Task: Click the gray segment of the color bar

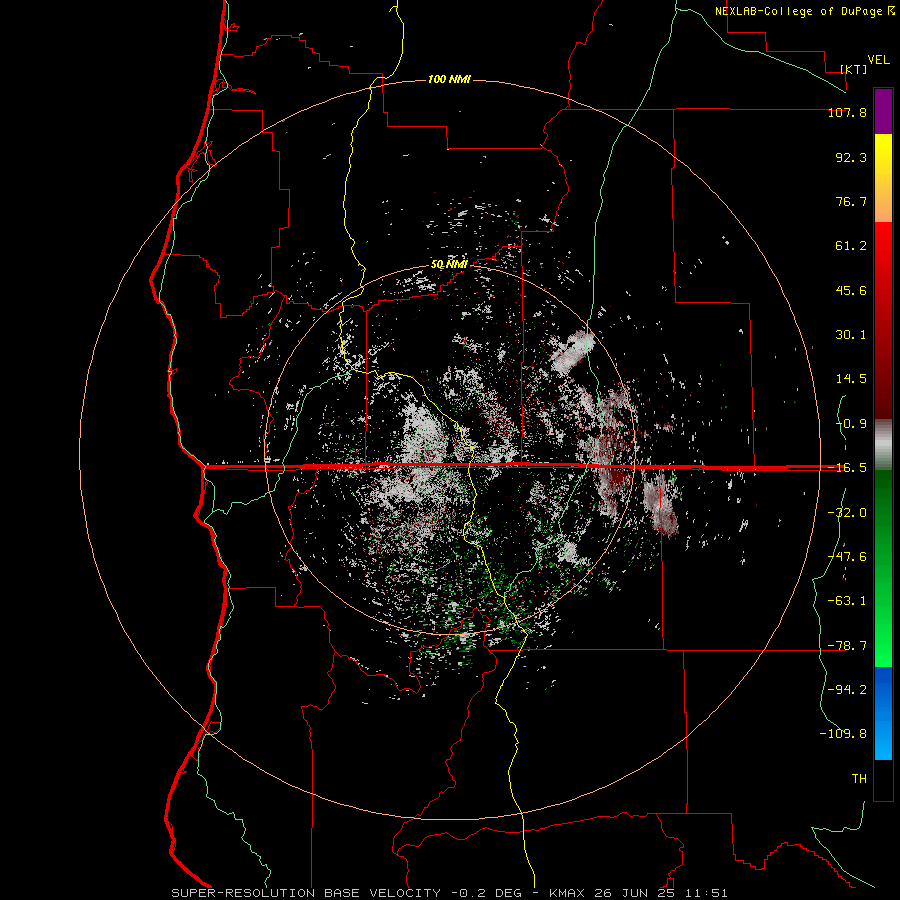Action: coord(883,445)
